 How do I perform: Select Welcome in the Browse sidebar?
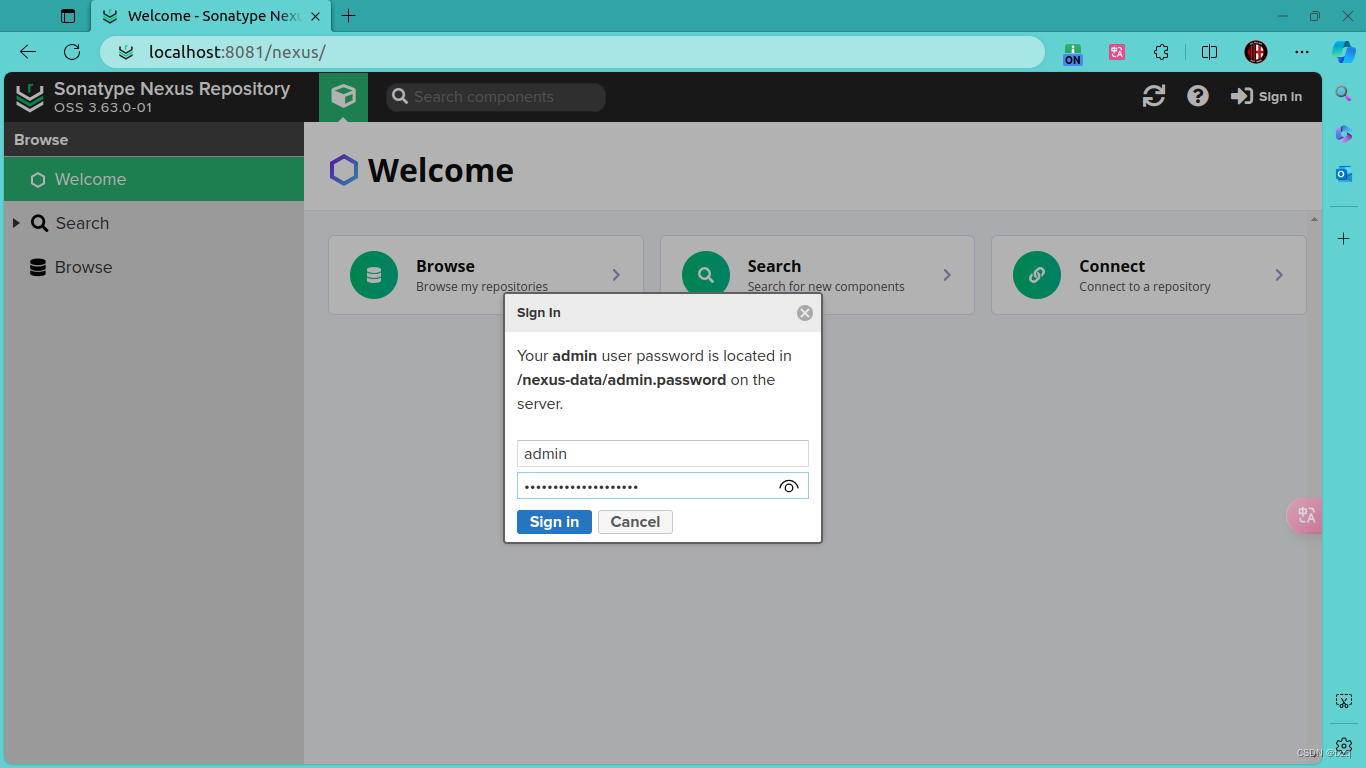pyautogui.click(x=154, y=179)
